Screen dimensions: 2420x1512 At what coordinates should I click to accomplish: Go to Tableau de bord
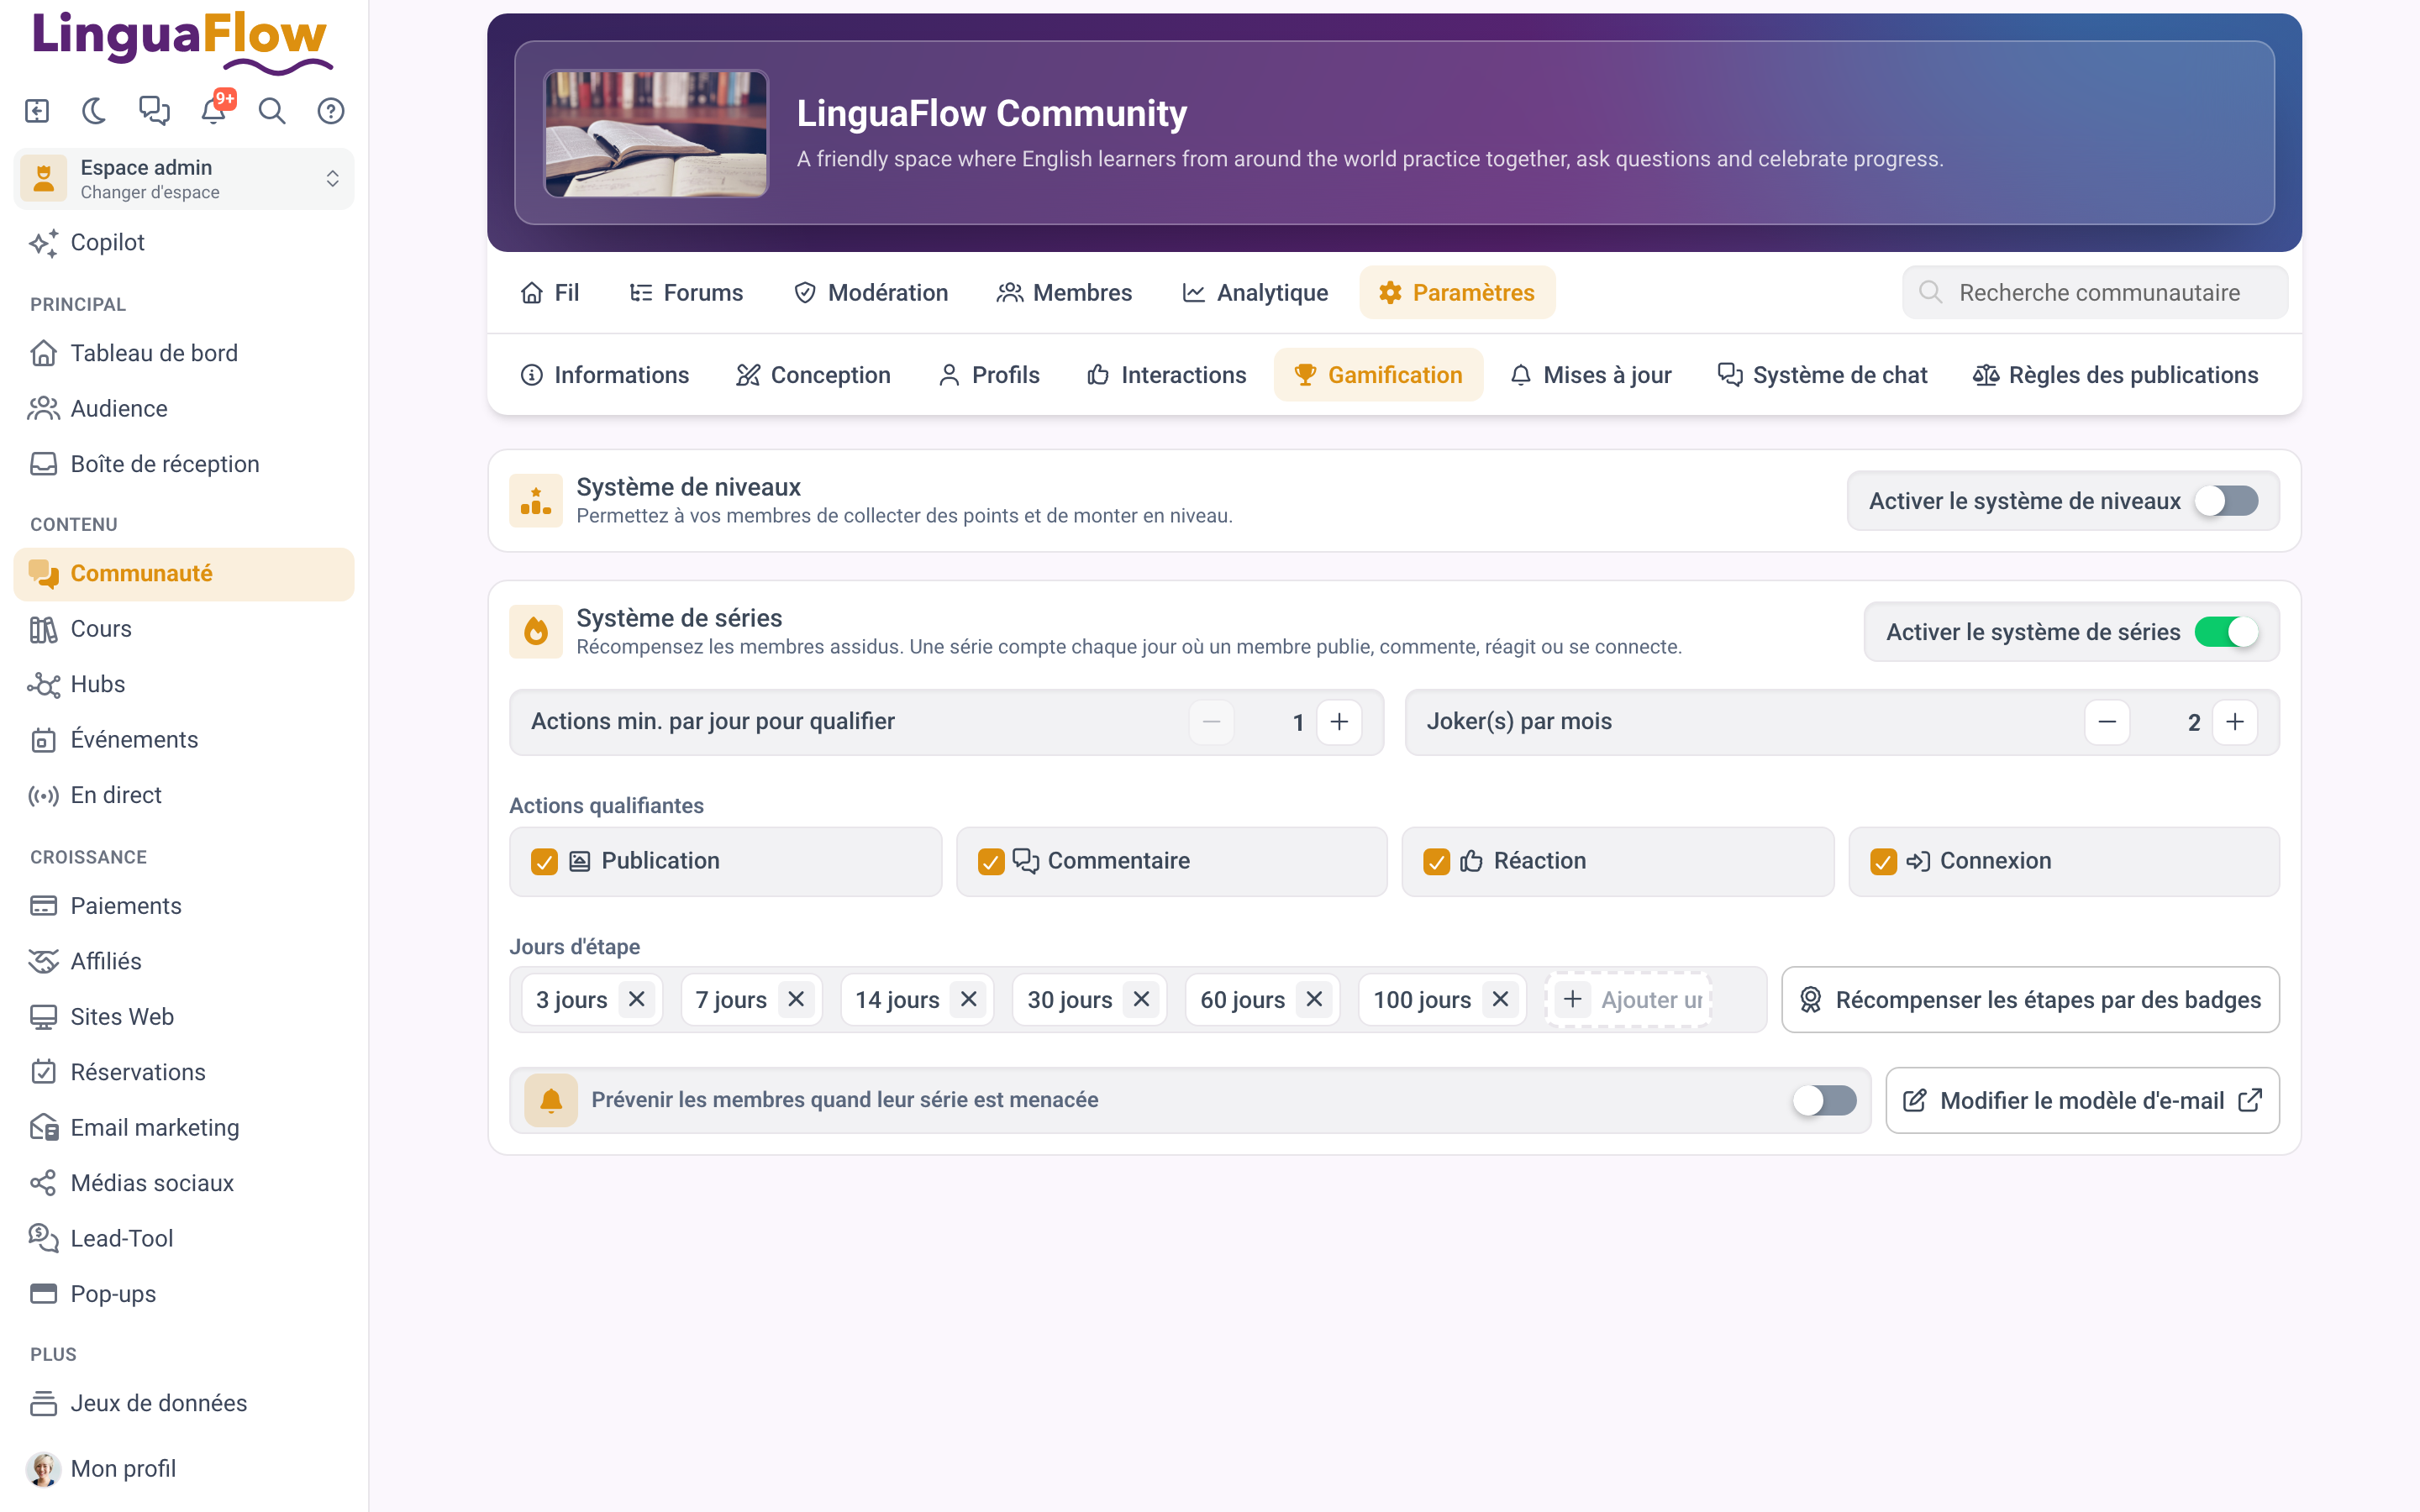(184, 353)
